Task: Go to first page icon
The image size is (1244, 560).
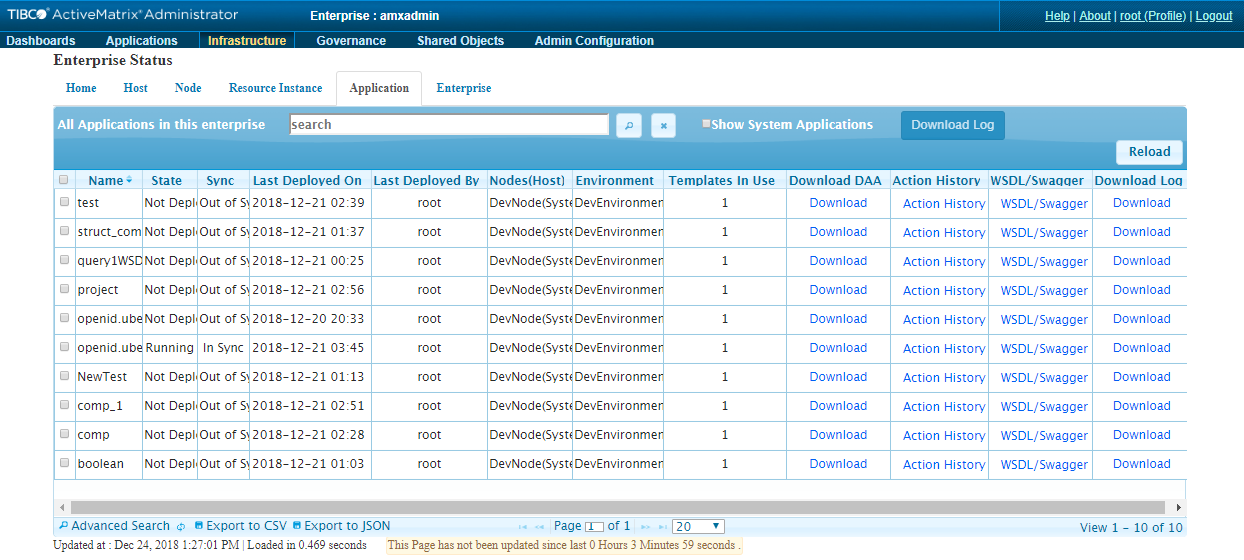Action: 523,527
